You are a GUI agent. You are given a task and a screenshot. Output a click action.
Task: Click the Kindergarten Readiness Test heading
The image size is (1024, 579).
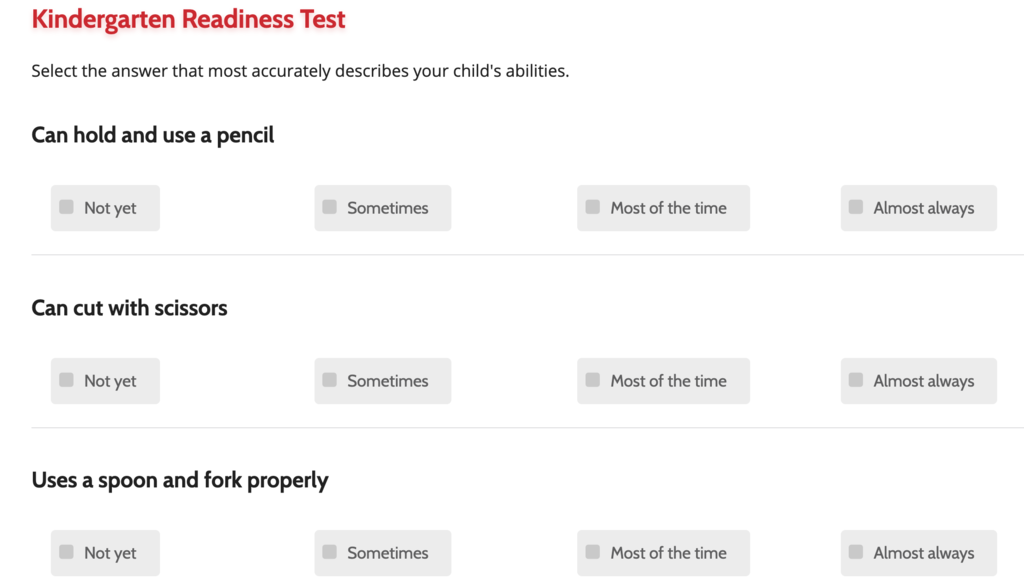188,19
